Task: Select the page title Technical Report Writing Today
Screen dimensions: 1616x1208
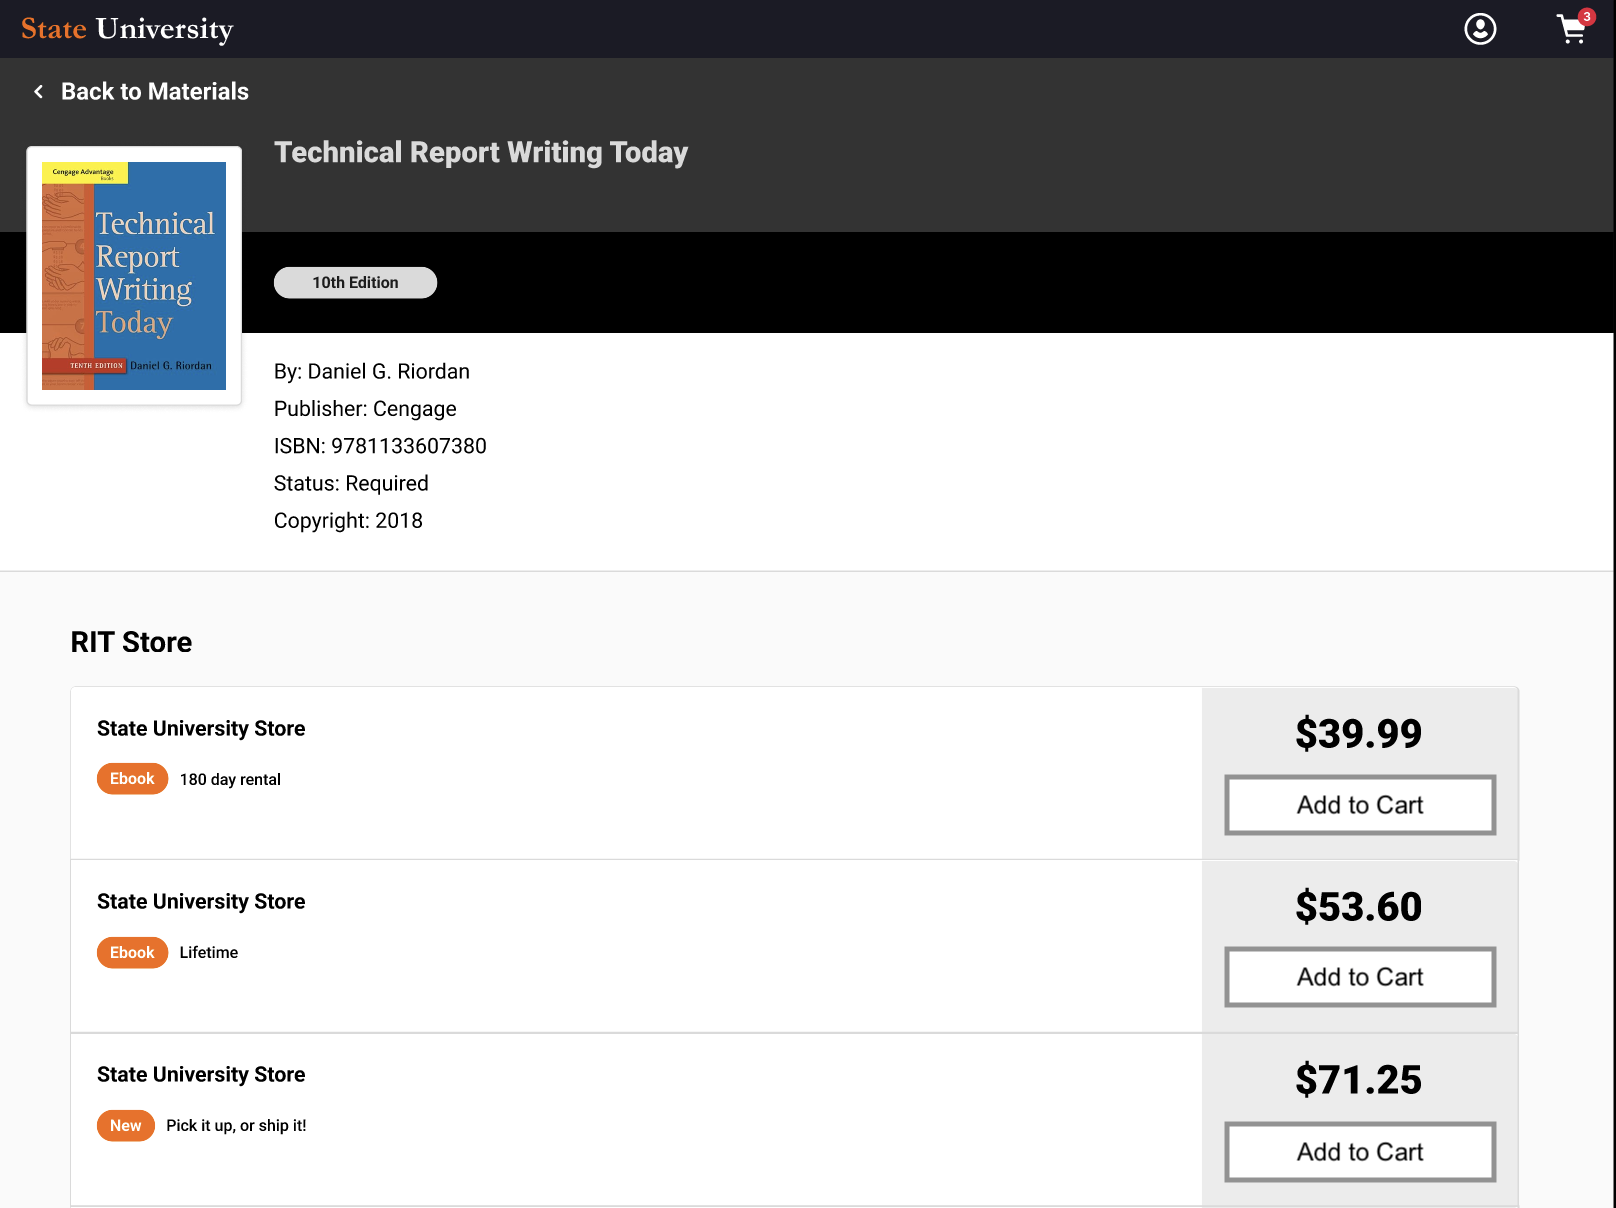Action: click(x=481, y=152)
